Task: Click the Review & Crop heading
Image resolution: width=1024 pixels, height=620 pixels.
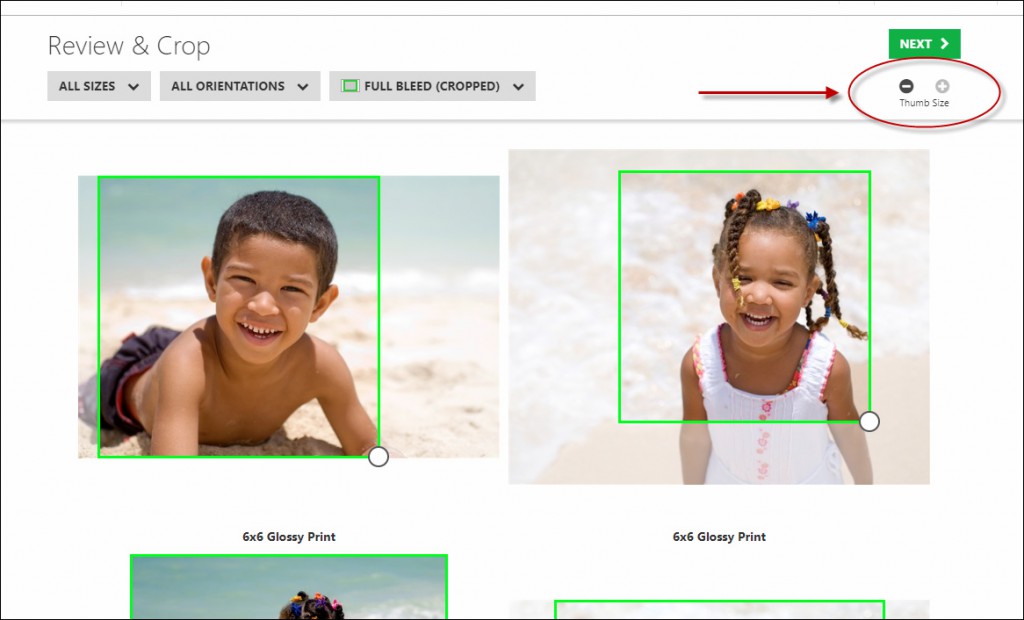Action: tap(129, 46)
